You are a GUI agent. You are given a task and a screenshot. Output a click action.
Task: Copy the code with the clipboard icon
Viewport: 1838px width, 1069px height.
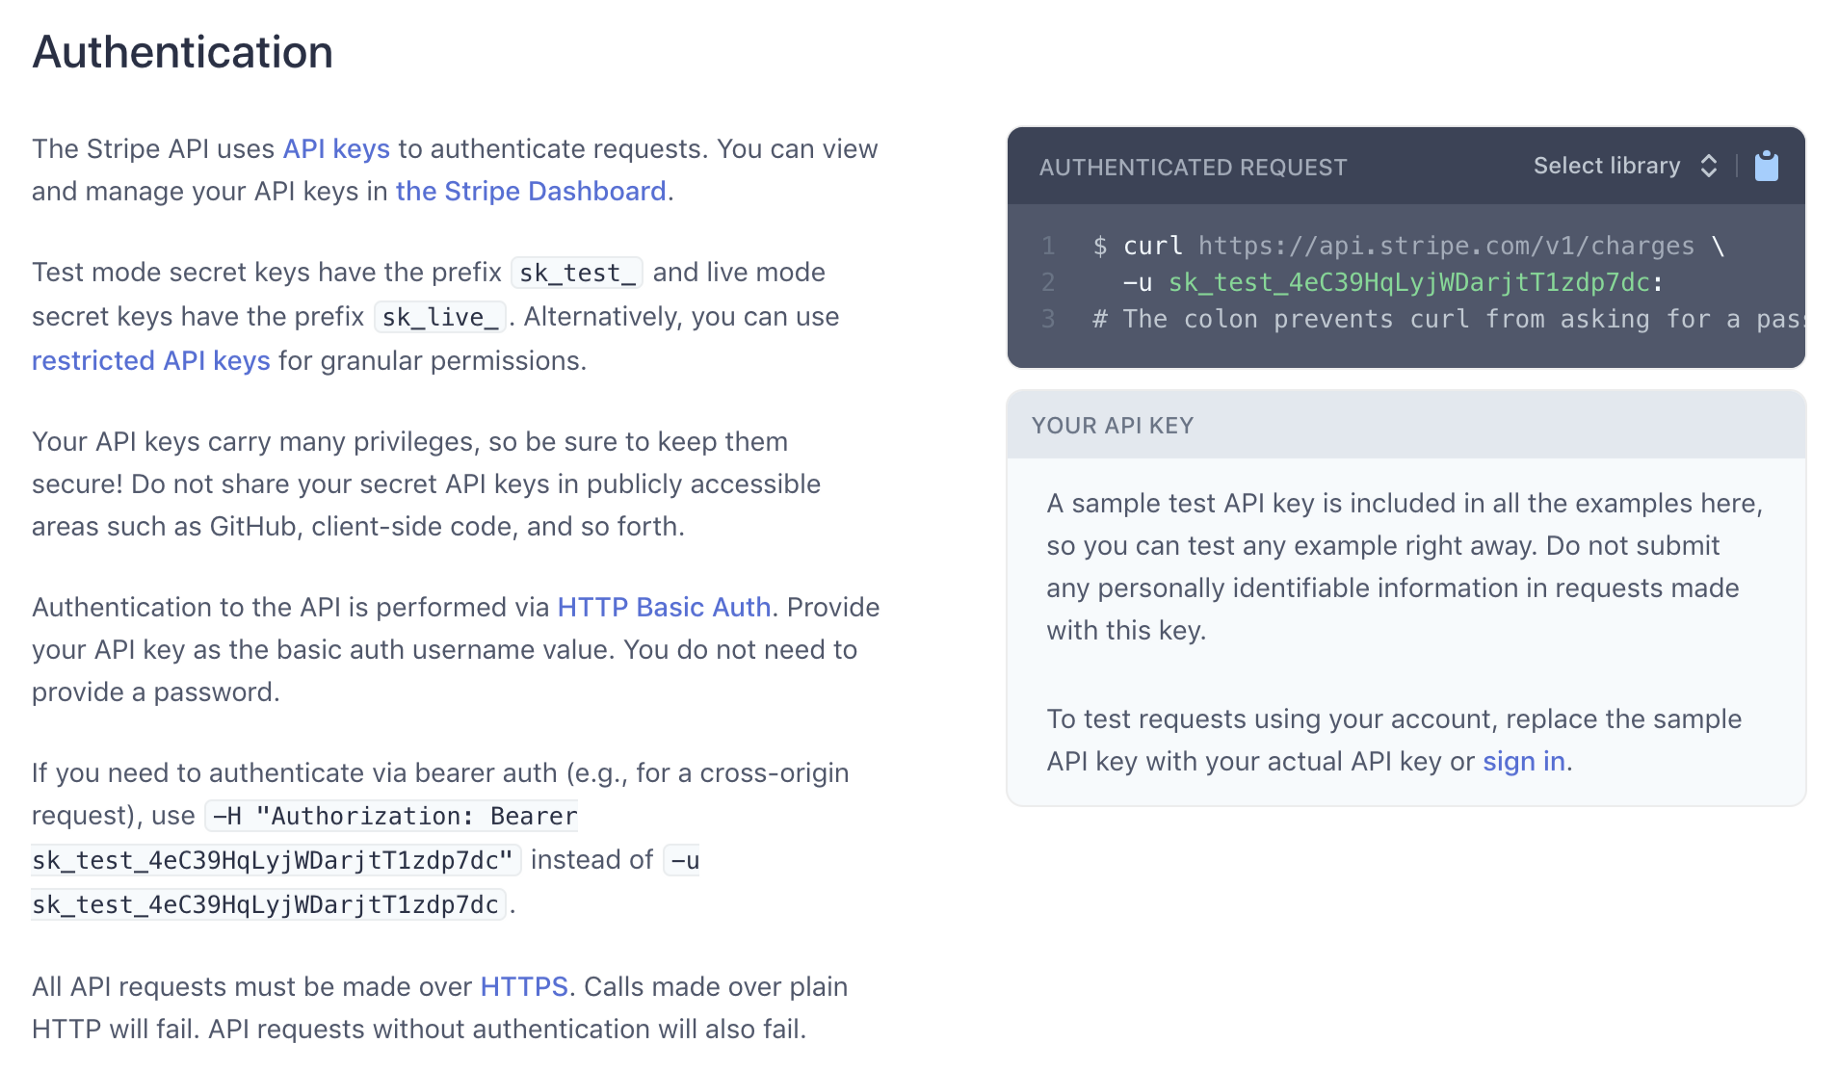(1766, 166)
